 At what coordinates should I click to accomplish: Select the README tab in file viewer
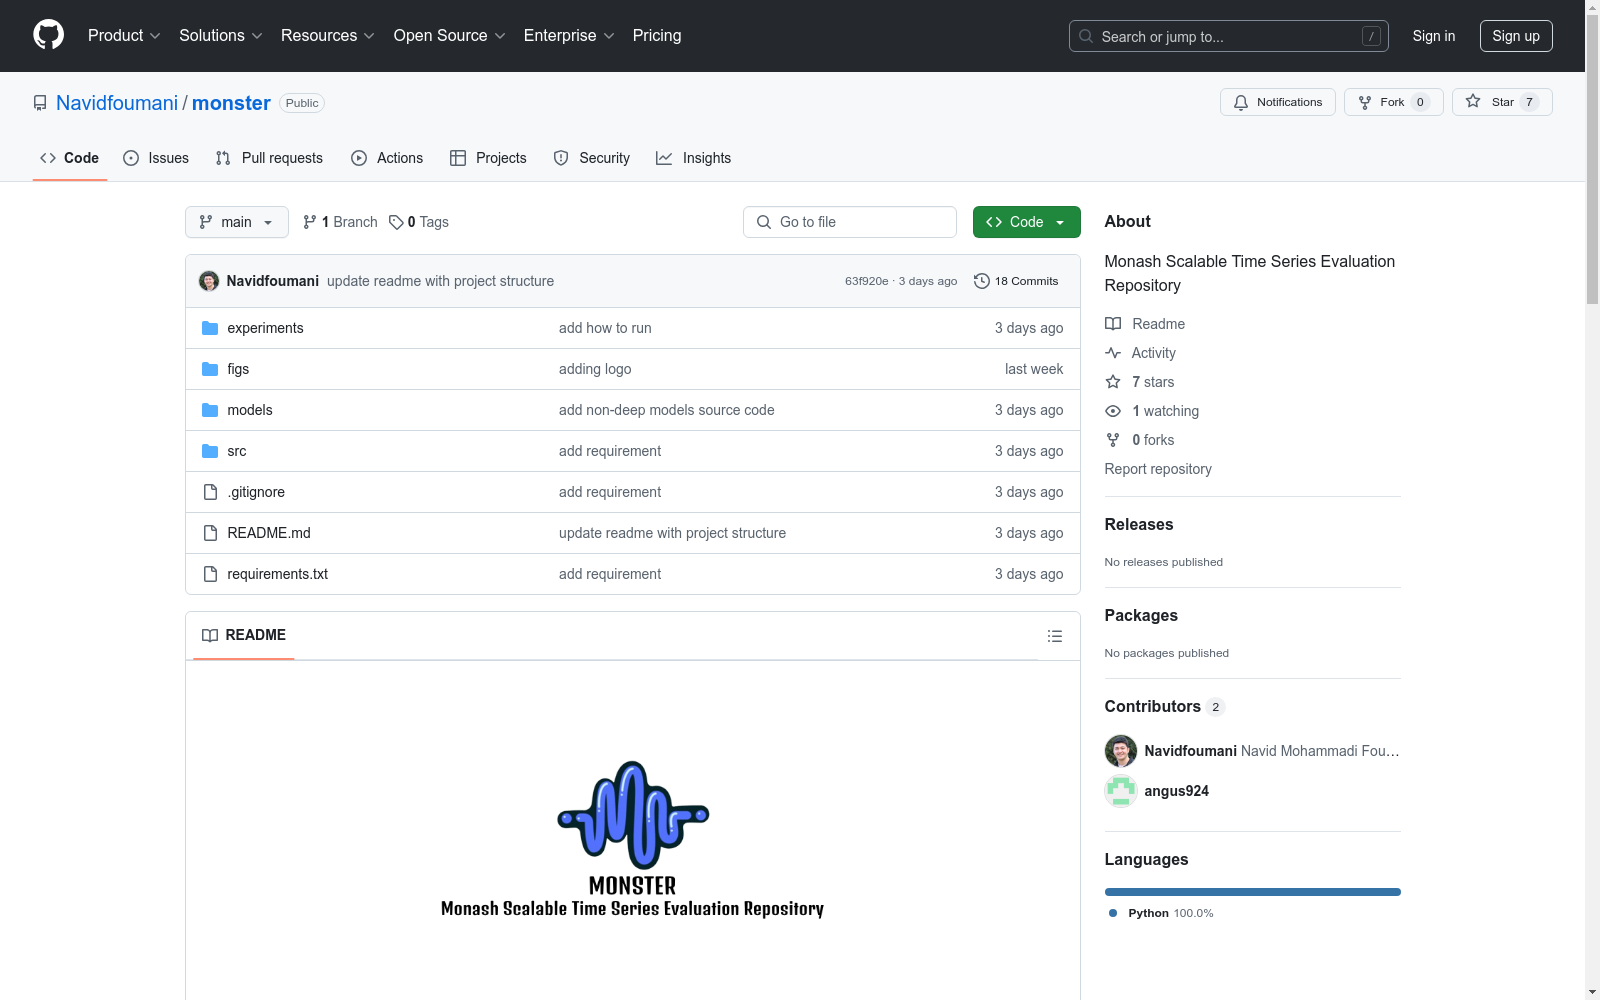[x=244, y=635]
